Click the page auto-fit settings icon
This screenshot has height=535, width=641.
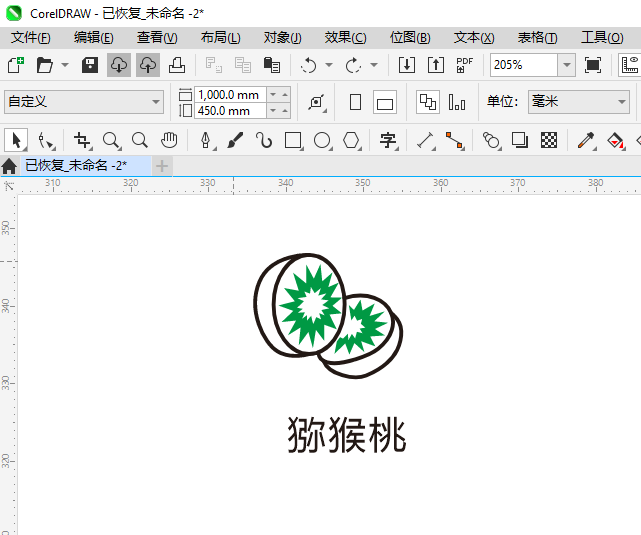point(317,102)
